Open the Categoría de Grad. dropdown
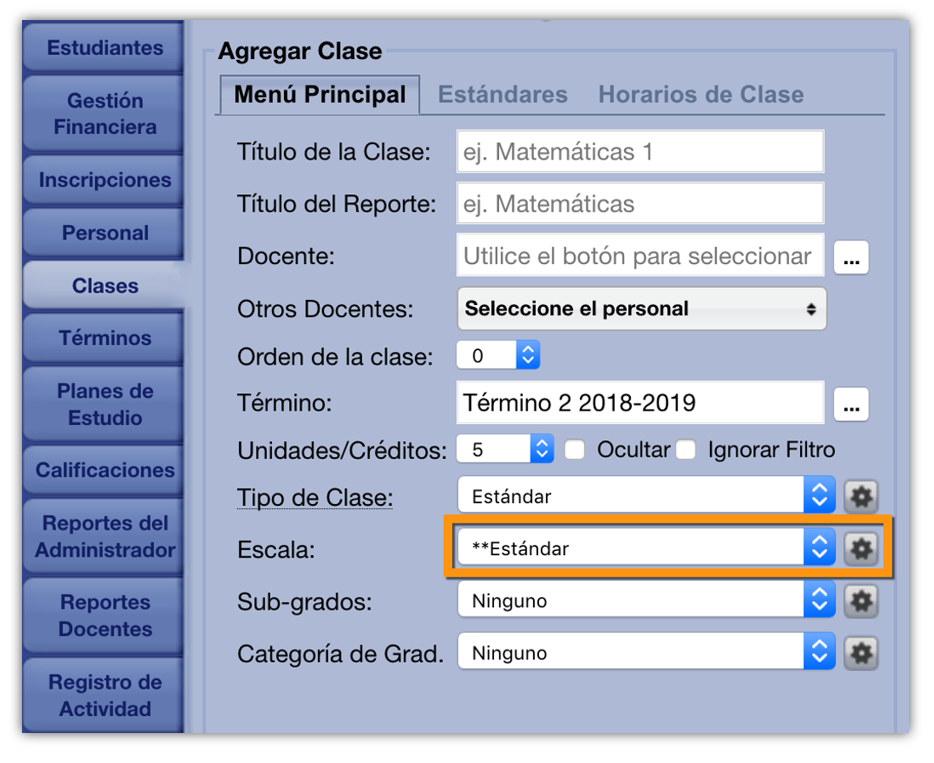This screenshot has height=763, width=934. click(x=645, y=653)
